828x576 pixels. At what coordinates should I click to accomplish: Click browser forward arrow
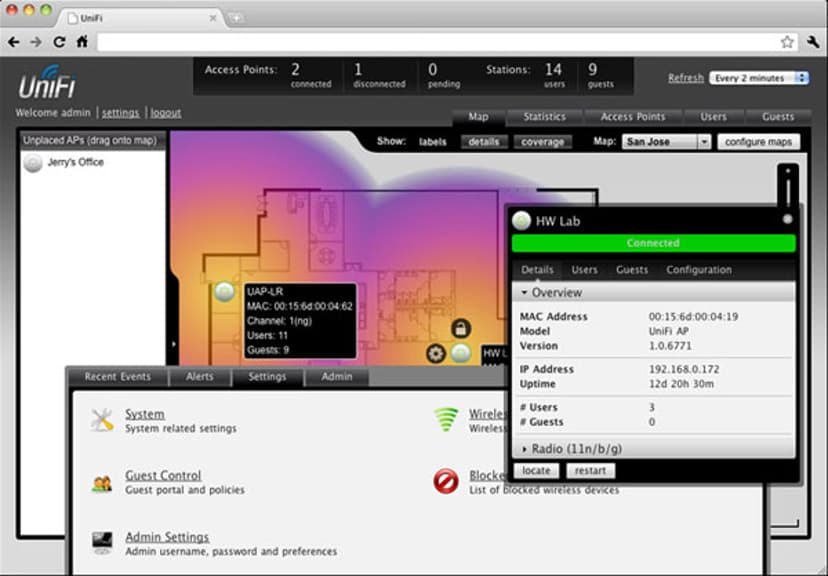click(36, 42)
